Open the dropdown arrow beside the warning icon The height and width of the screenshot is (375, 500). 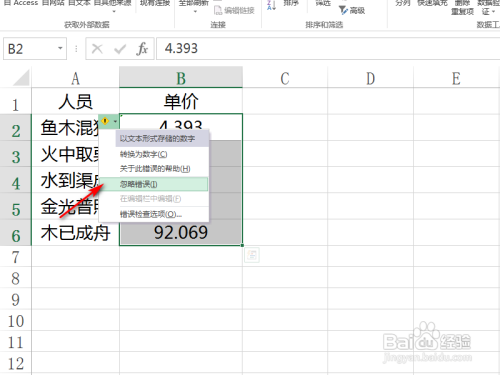tap(115, 121)
